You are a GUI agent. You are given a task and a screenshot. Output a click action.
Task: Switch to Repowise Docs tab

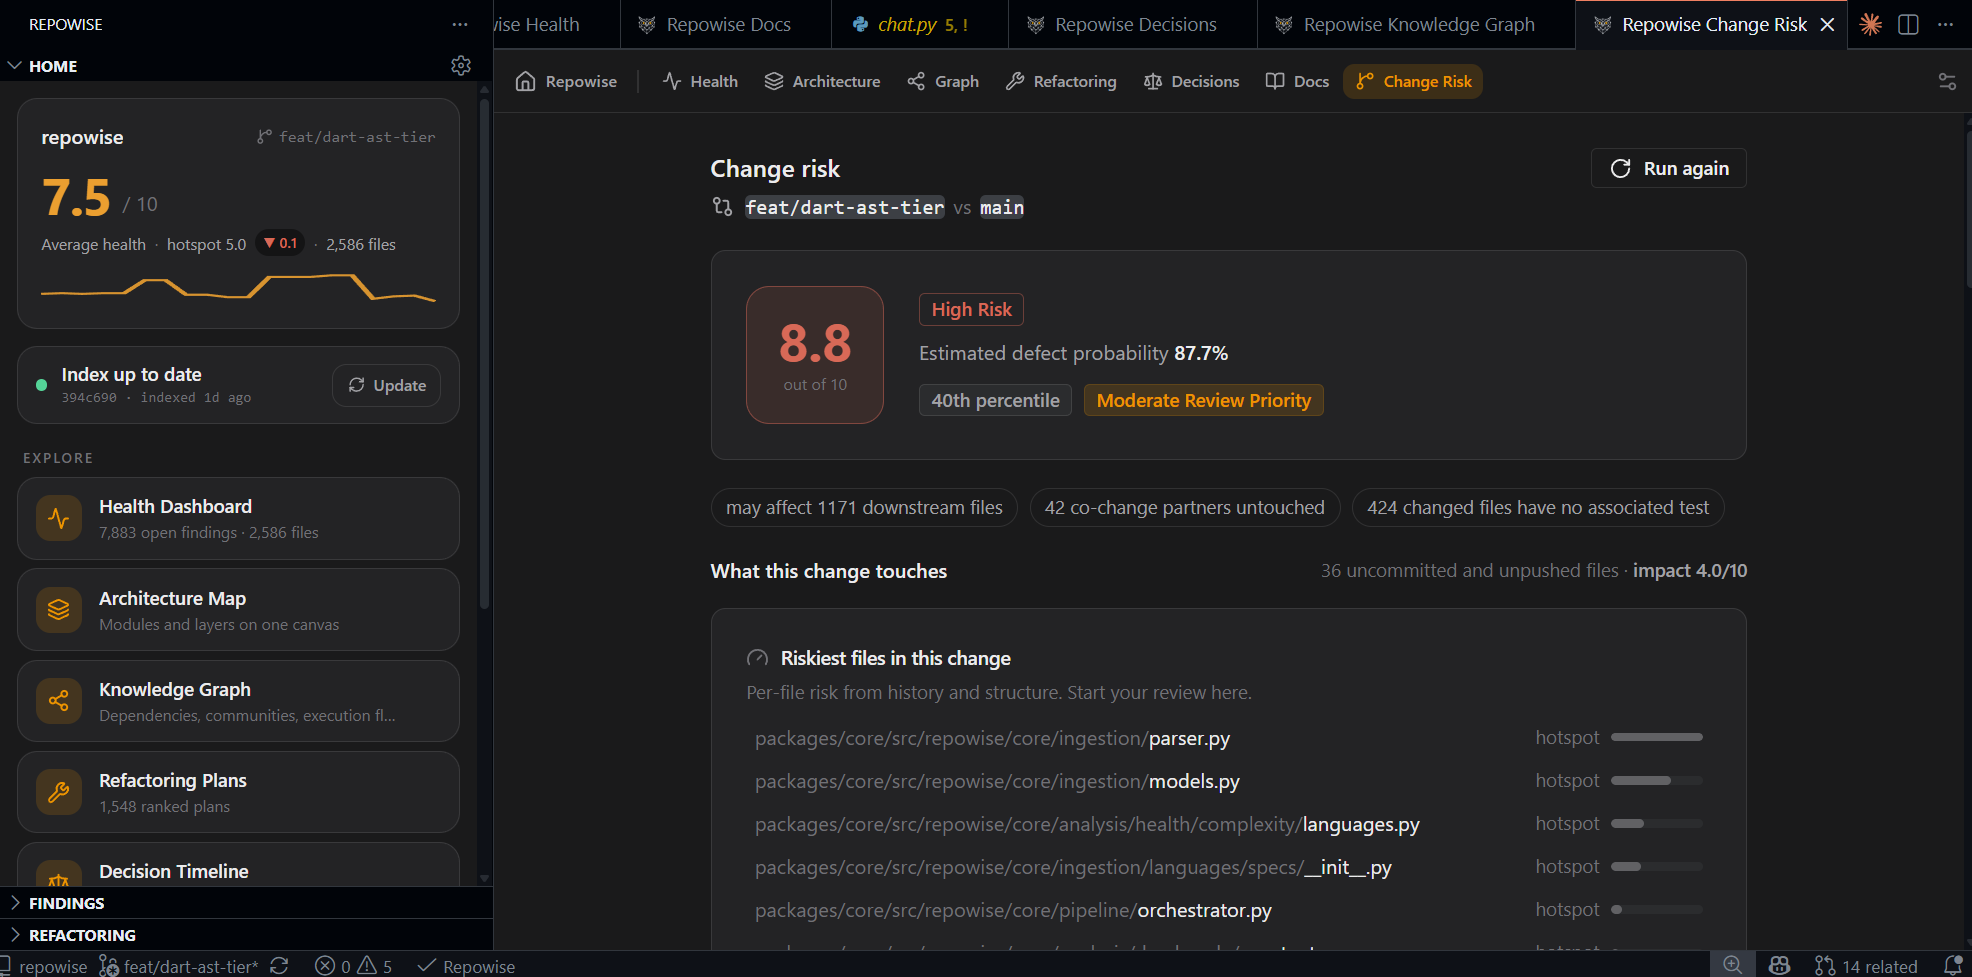[726, 24]
